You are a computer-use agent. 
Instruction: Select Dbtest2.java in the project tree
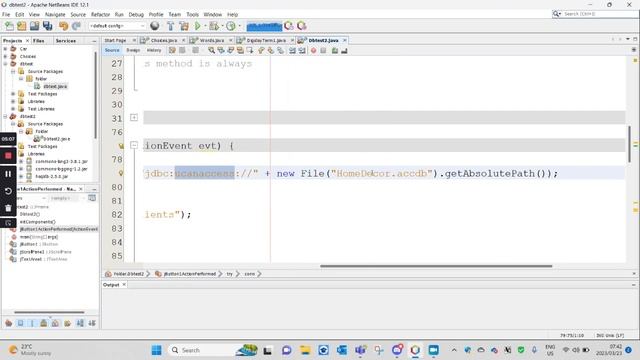(x=57, y=139)
